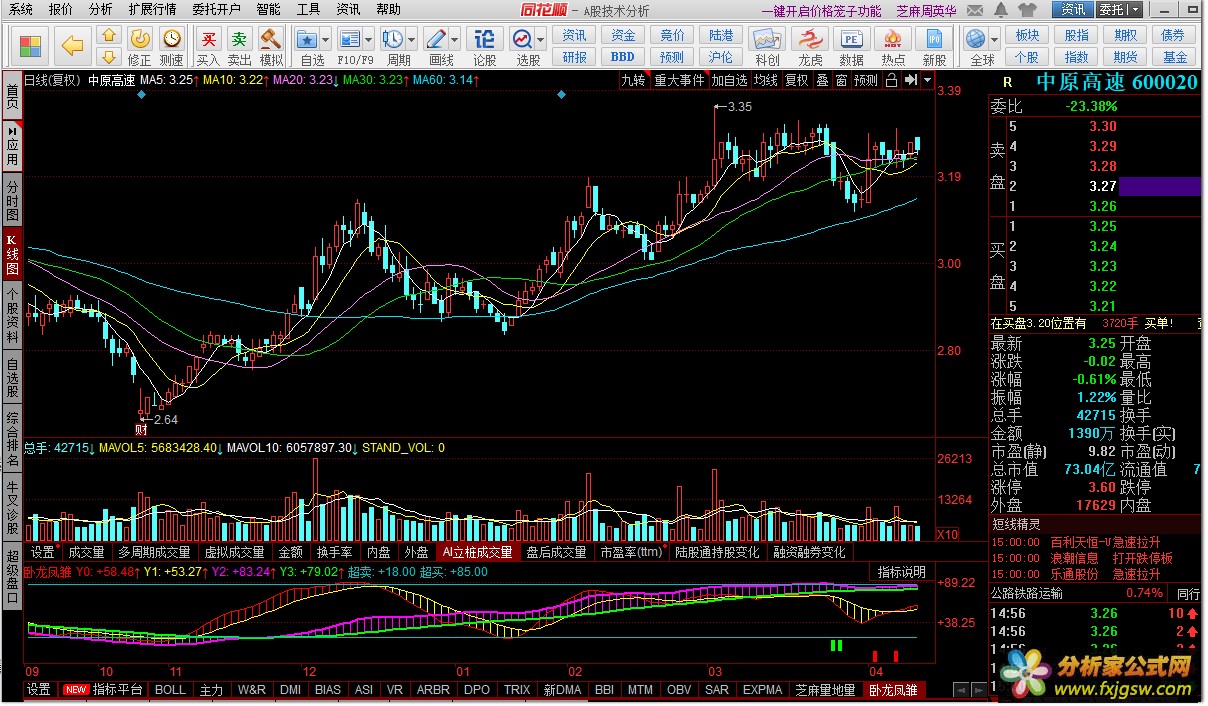Open the F10/F9 company info icon

pyautogui.click(x=350, y=38)
